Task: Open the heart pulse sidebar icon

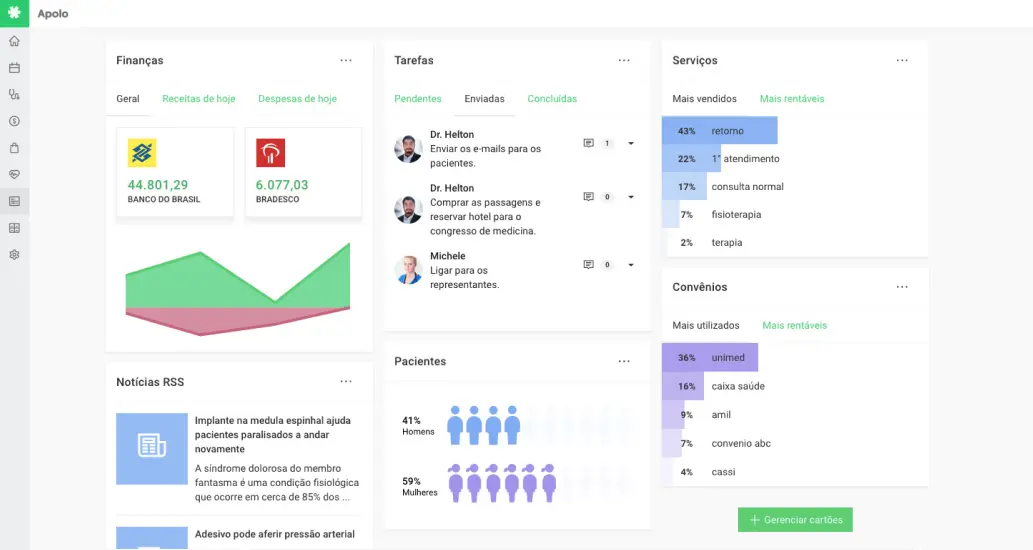Action: click(x=14, y=175)
